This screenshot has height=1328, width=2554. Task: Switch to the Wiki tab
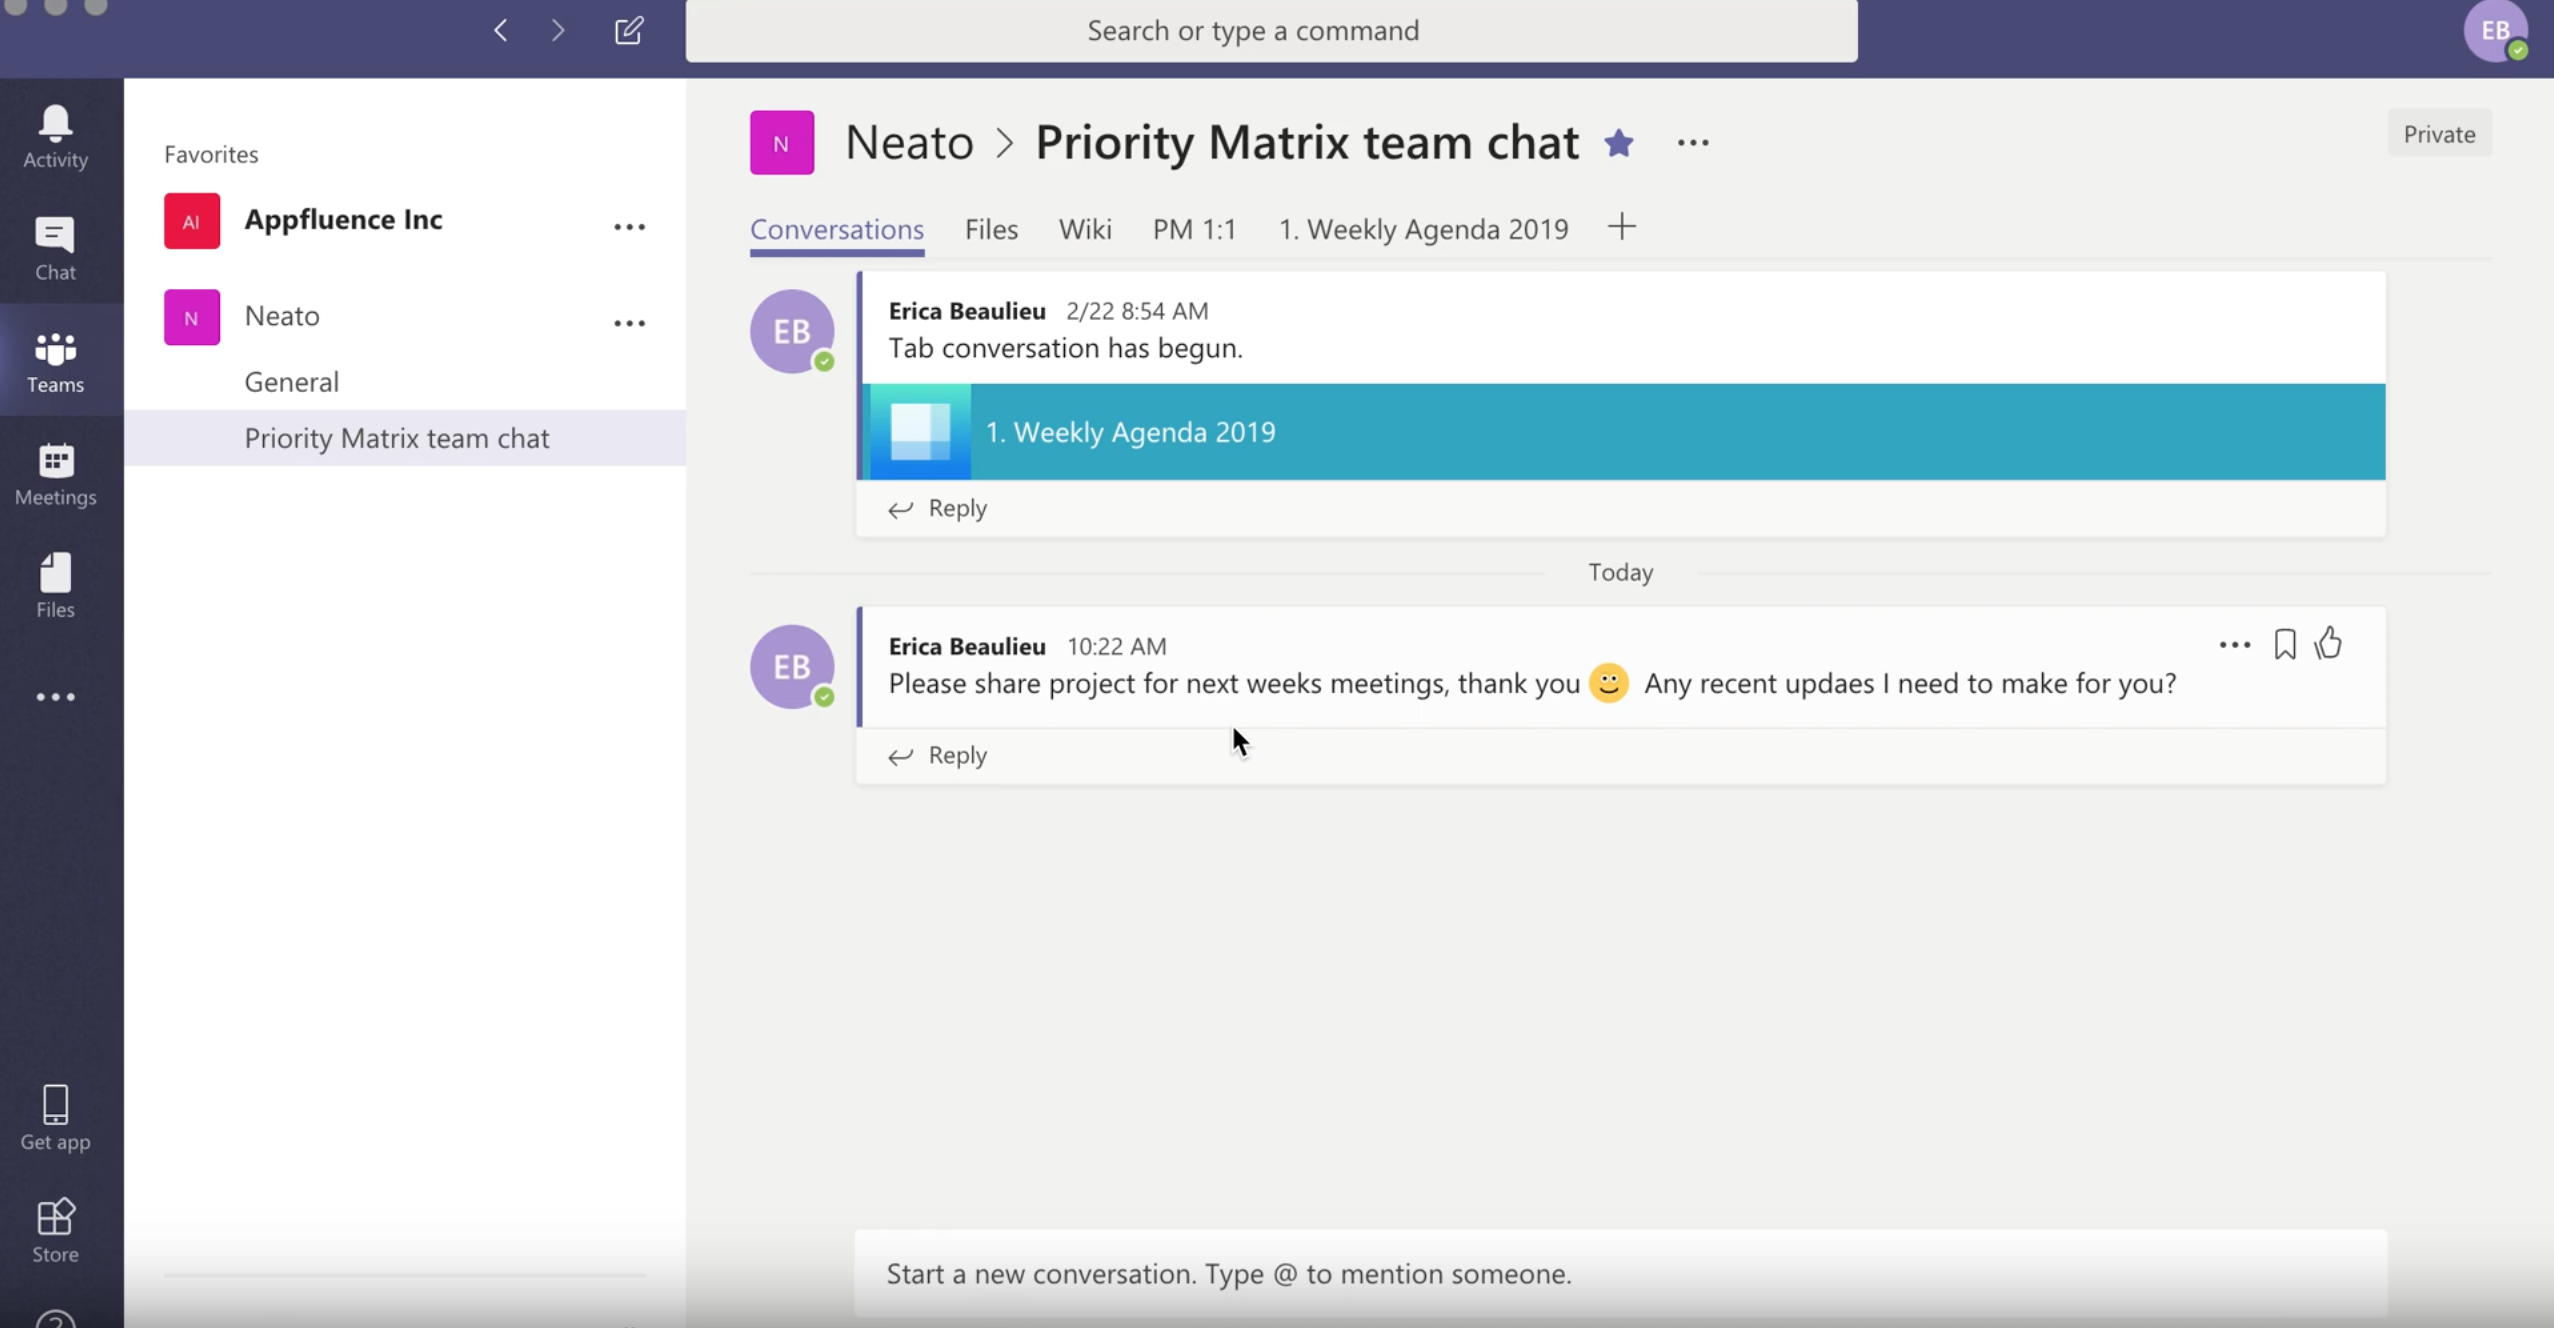click(1084, 229)
